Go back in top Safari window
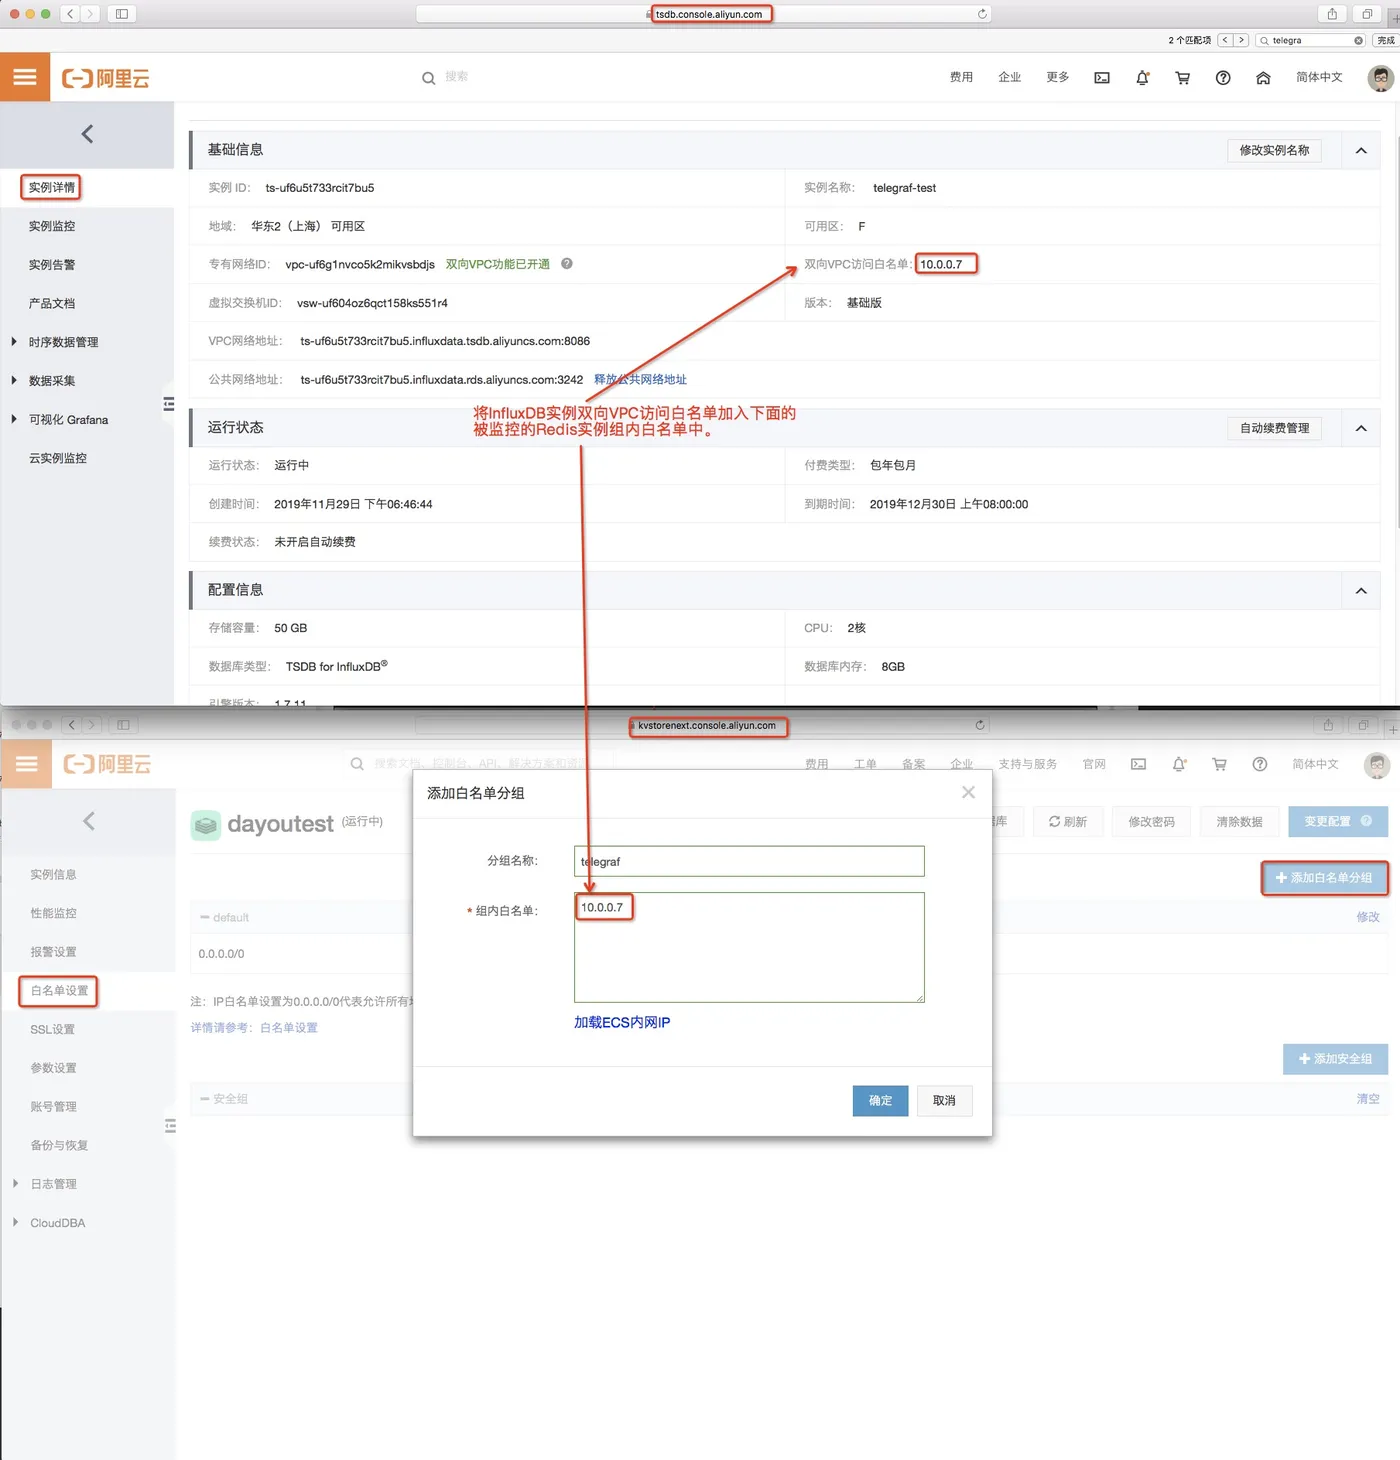1400x1460 pixels. click(x=70, y=14)
